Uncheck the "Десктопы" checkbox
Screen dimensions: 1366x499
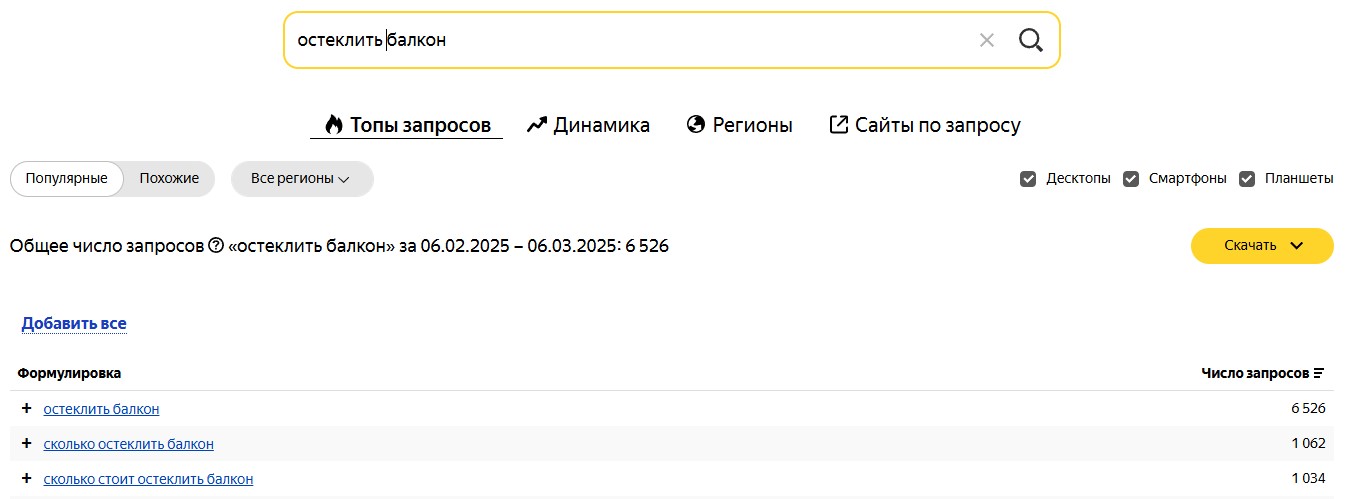coord(1028,179)
